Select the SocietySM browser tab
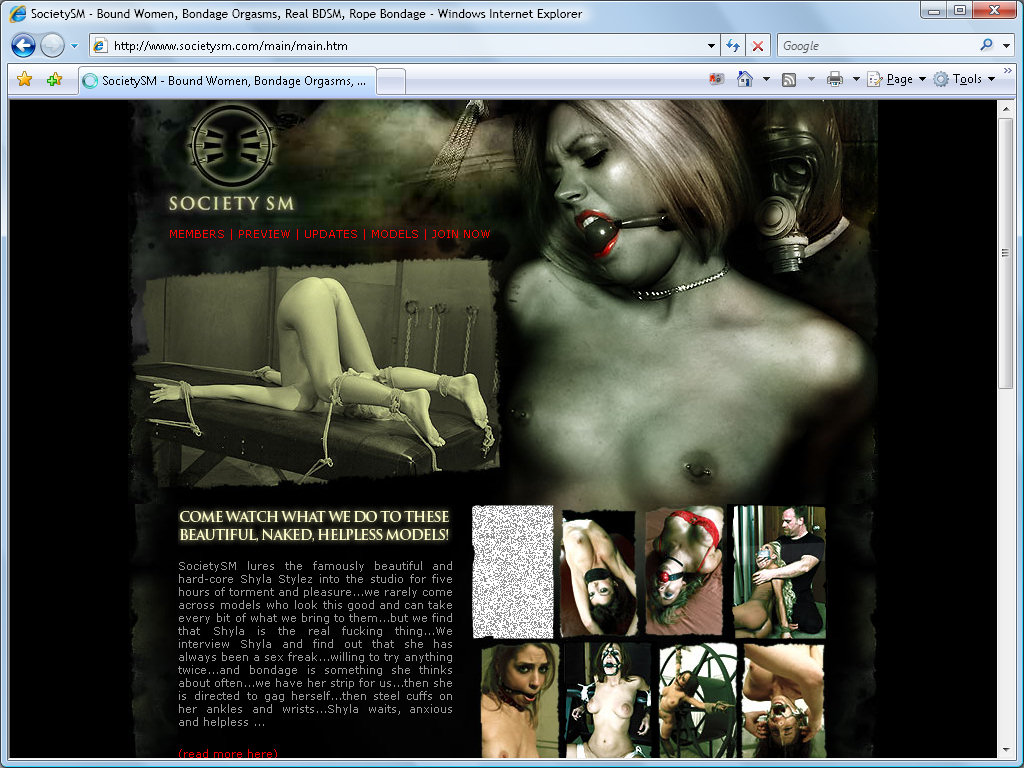The height and width of the screenshot is (768, 1024). coord(227,81)
